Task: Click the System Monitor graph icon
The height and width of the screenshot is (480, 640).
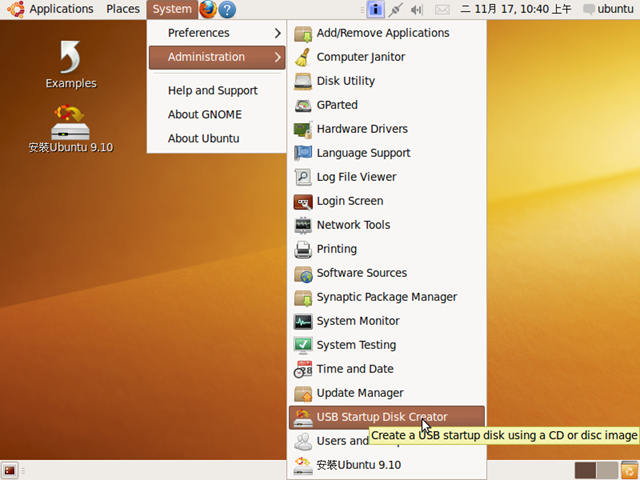Action: [303, 321]
